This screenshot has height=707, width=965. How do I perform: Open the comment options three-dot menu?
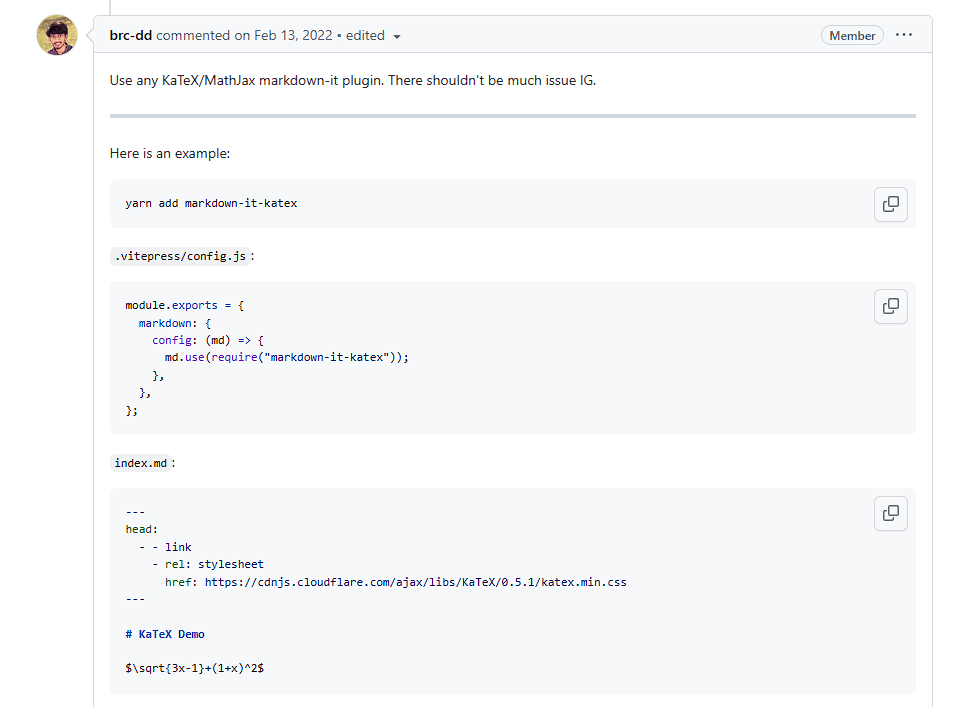[904, 35]
